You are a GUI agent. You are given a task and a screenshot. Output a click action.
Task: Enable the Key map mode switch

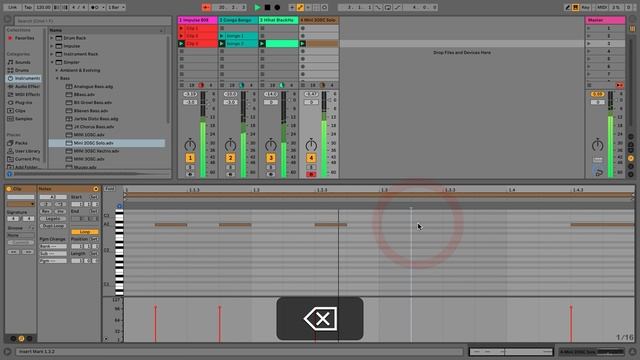[586, 7]
